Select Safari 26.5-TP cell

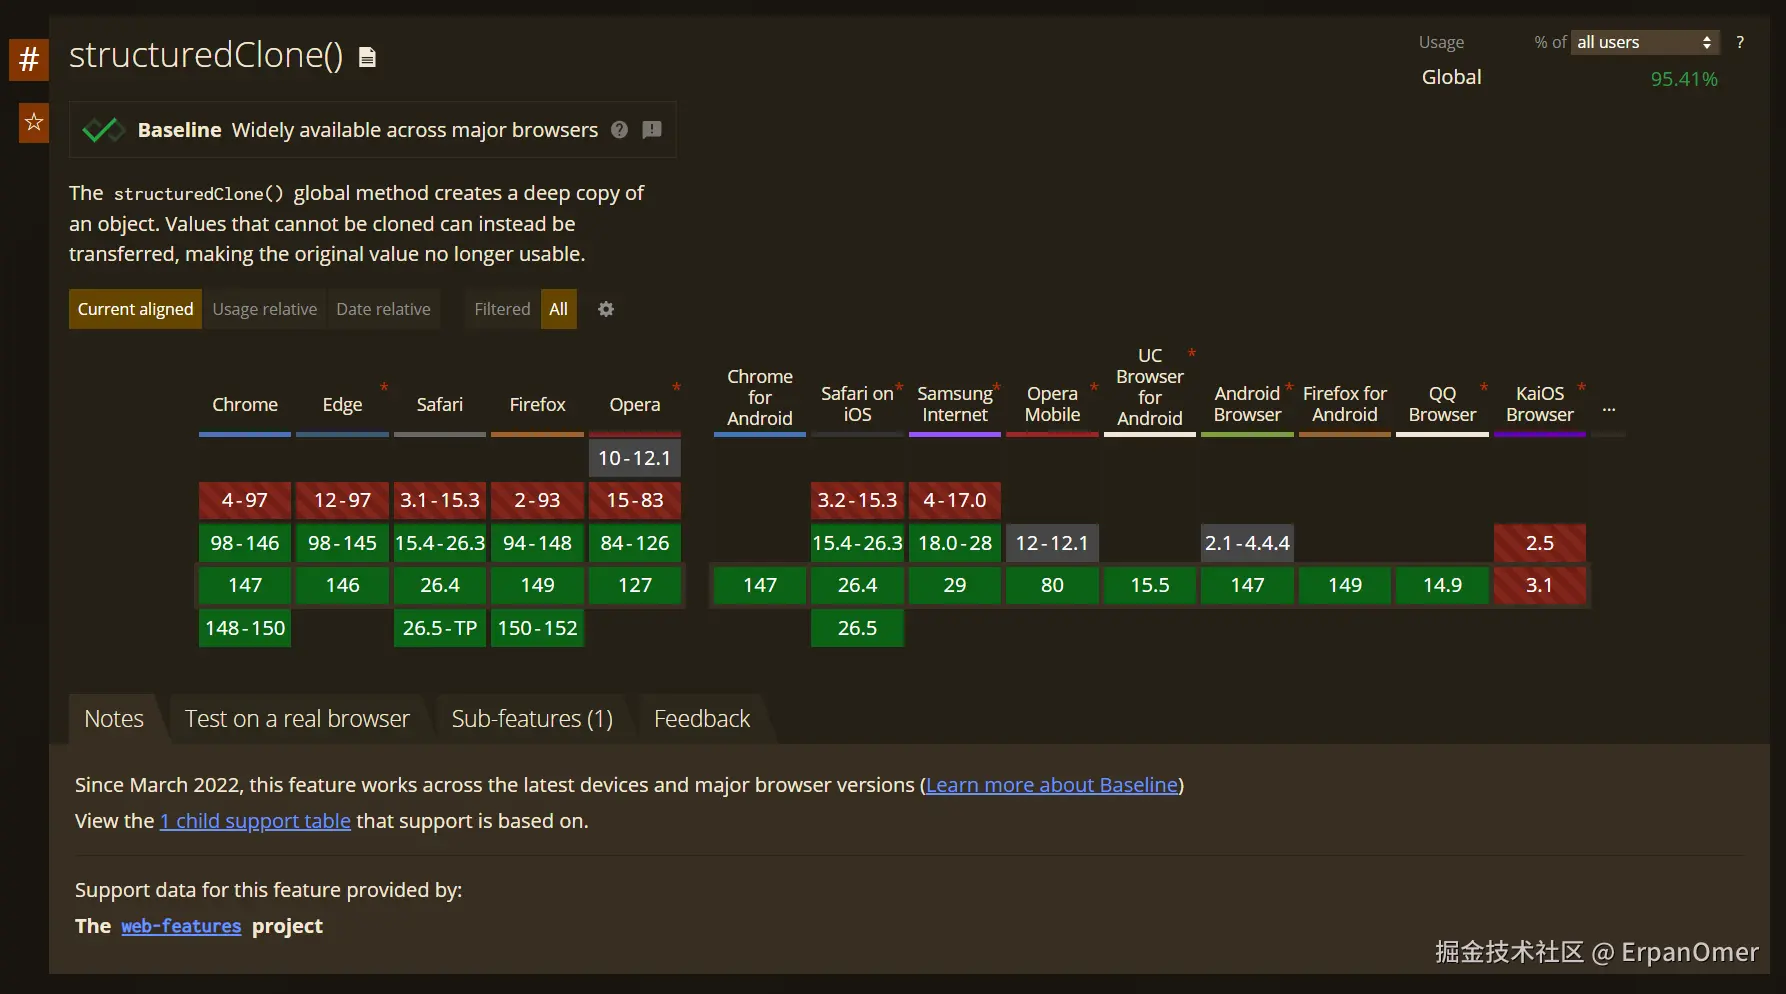tap(440, 628)
